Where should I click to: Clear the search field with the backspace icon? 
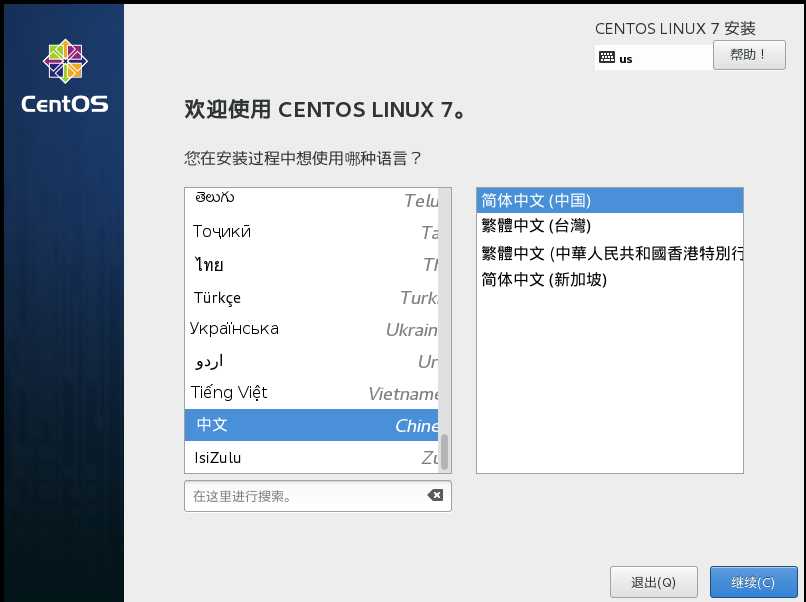(435, 495)
